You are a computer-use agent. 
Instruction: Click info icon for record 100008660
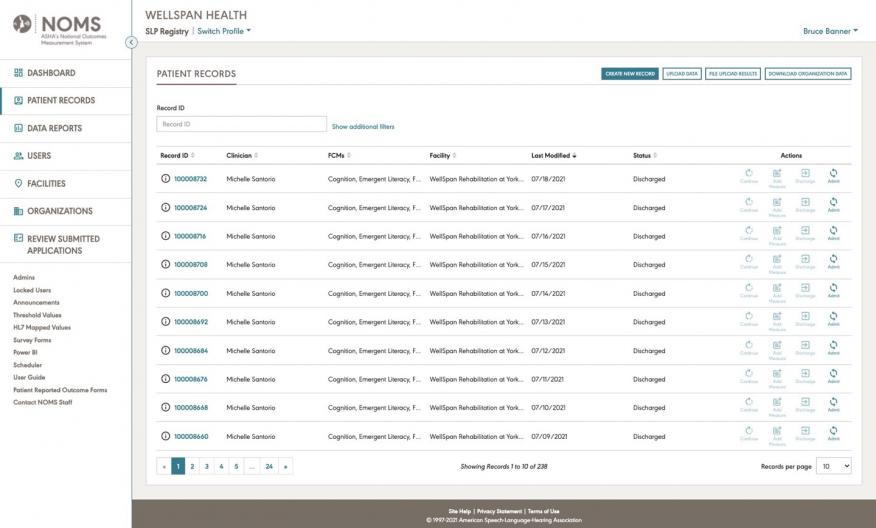(x=166, y=436)
